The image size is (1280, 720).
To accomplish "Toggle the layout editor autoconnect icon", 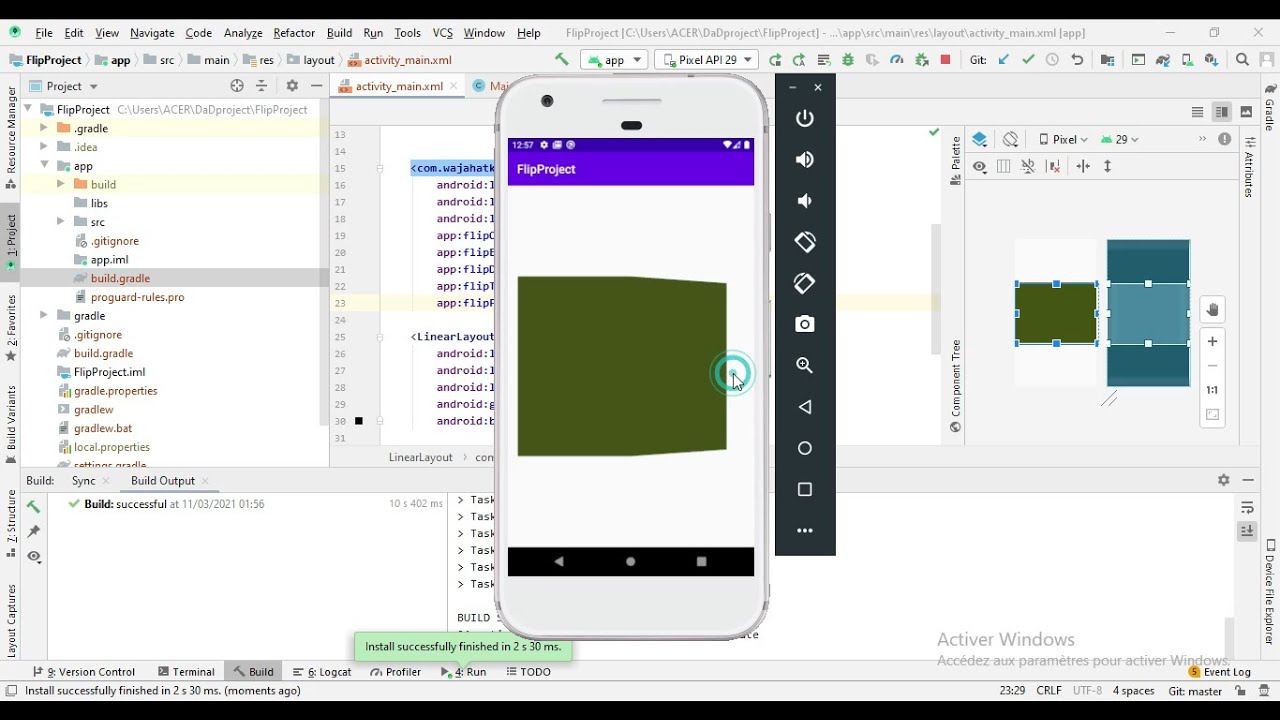I will point(1028,167).
